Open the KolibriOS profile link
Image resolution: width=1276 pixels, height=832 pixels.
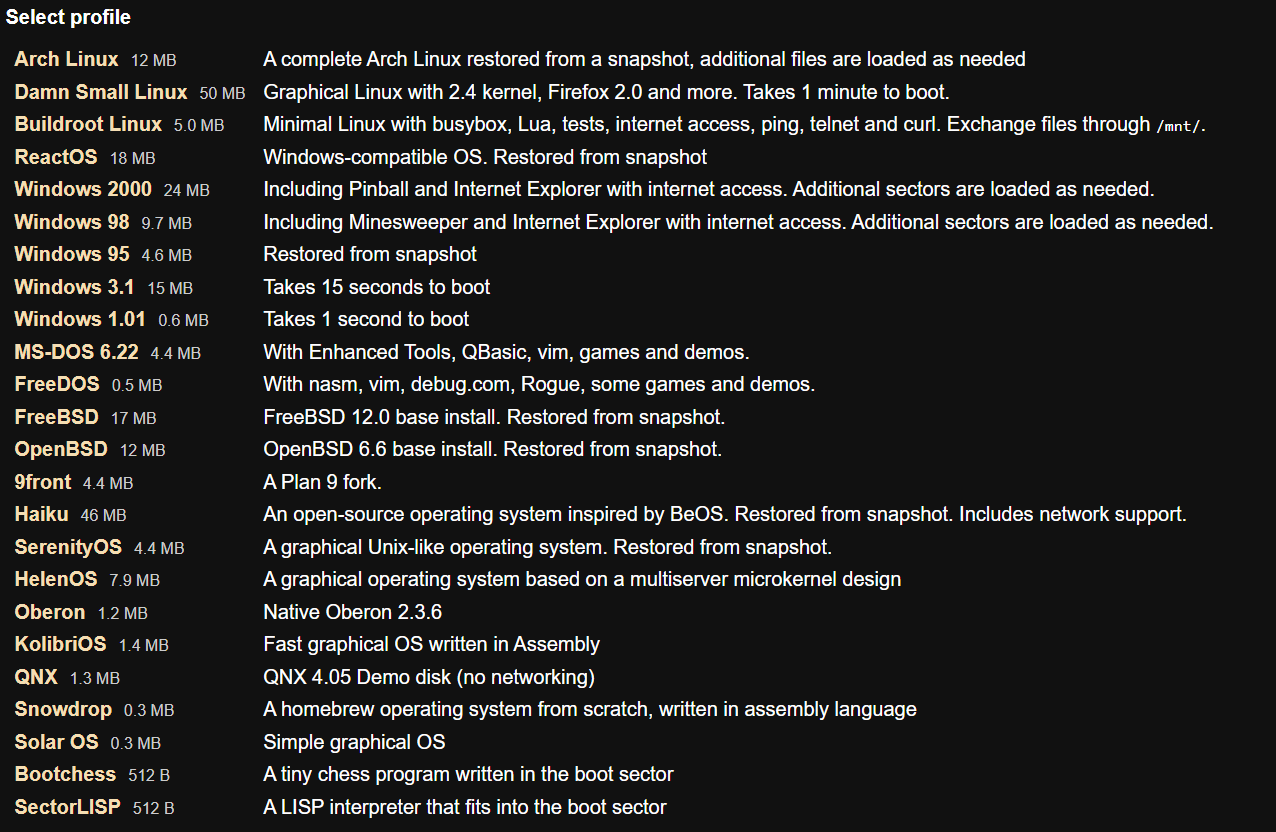(x=60, y=644)
